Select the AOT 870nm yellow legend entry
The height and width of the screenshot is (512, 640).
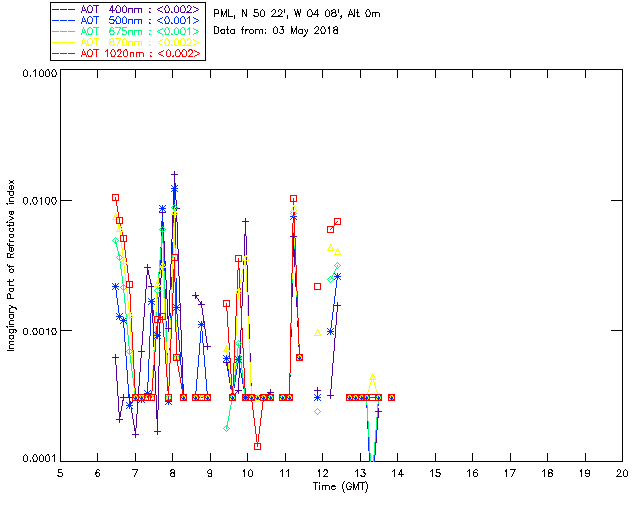pyautogui.click(x=126, y=42)
